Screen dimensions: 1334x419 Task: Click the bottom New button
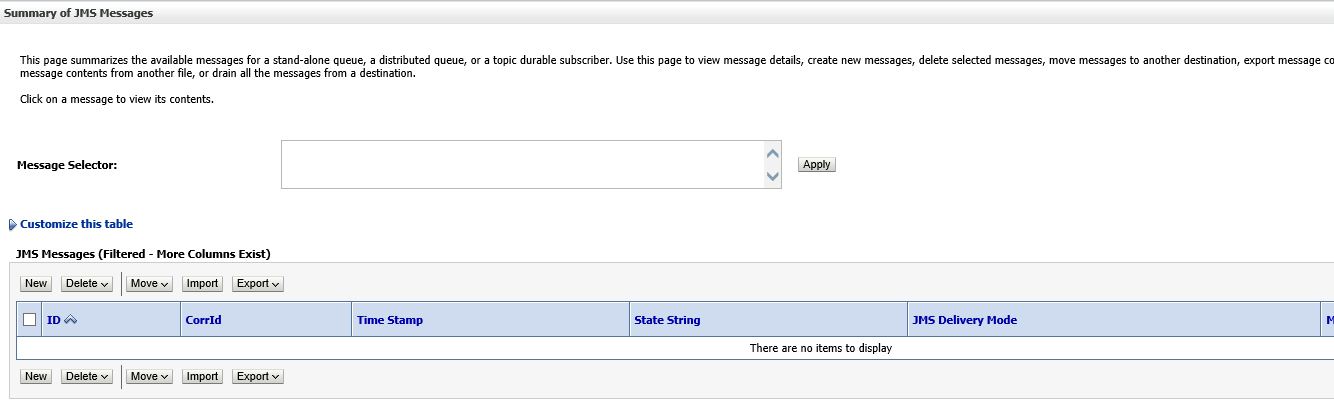tap(36, 376)
